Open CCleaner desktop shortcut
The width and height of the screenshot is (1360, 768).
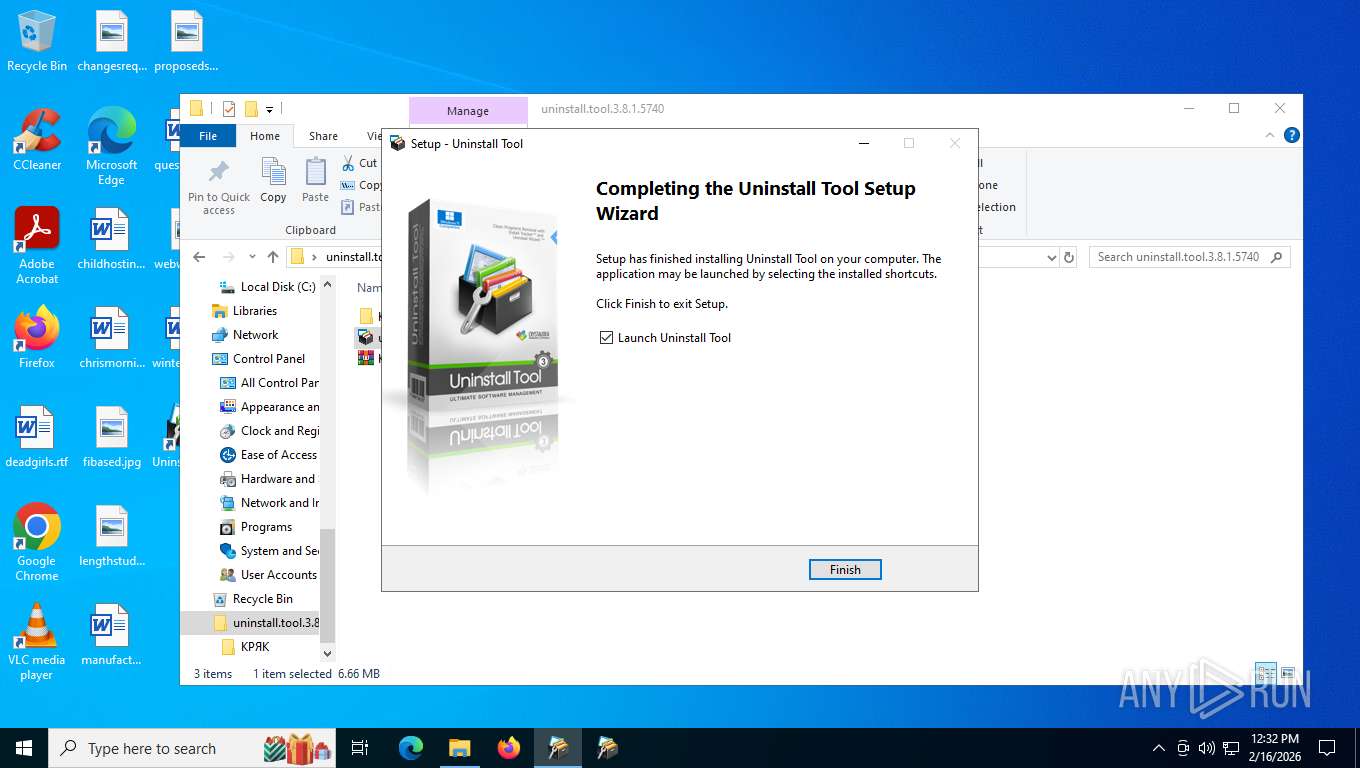tap(37, 140)
